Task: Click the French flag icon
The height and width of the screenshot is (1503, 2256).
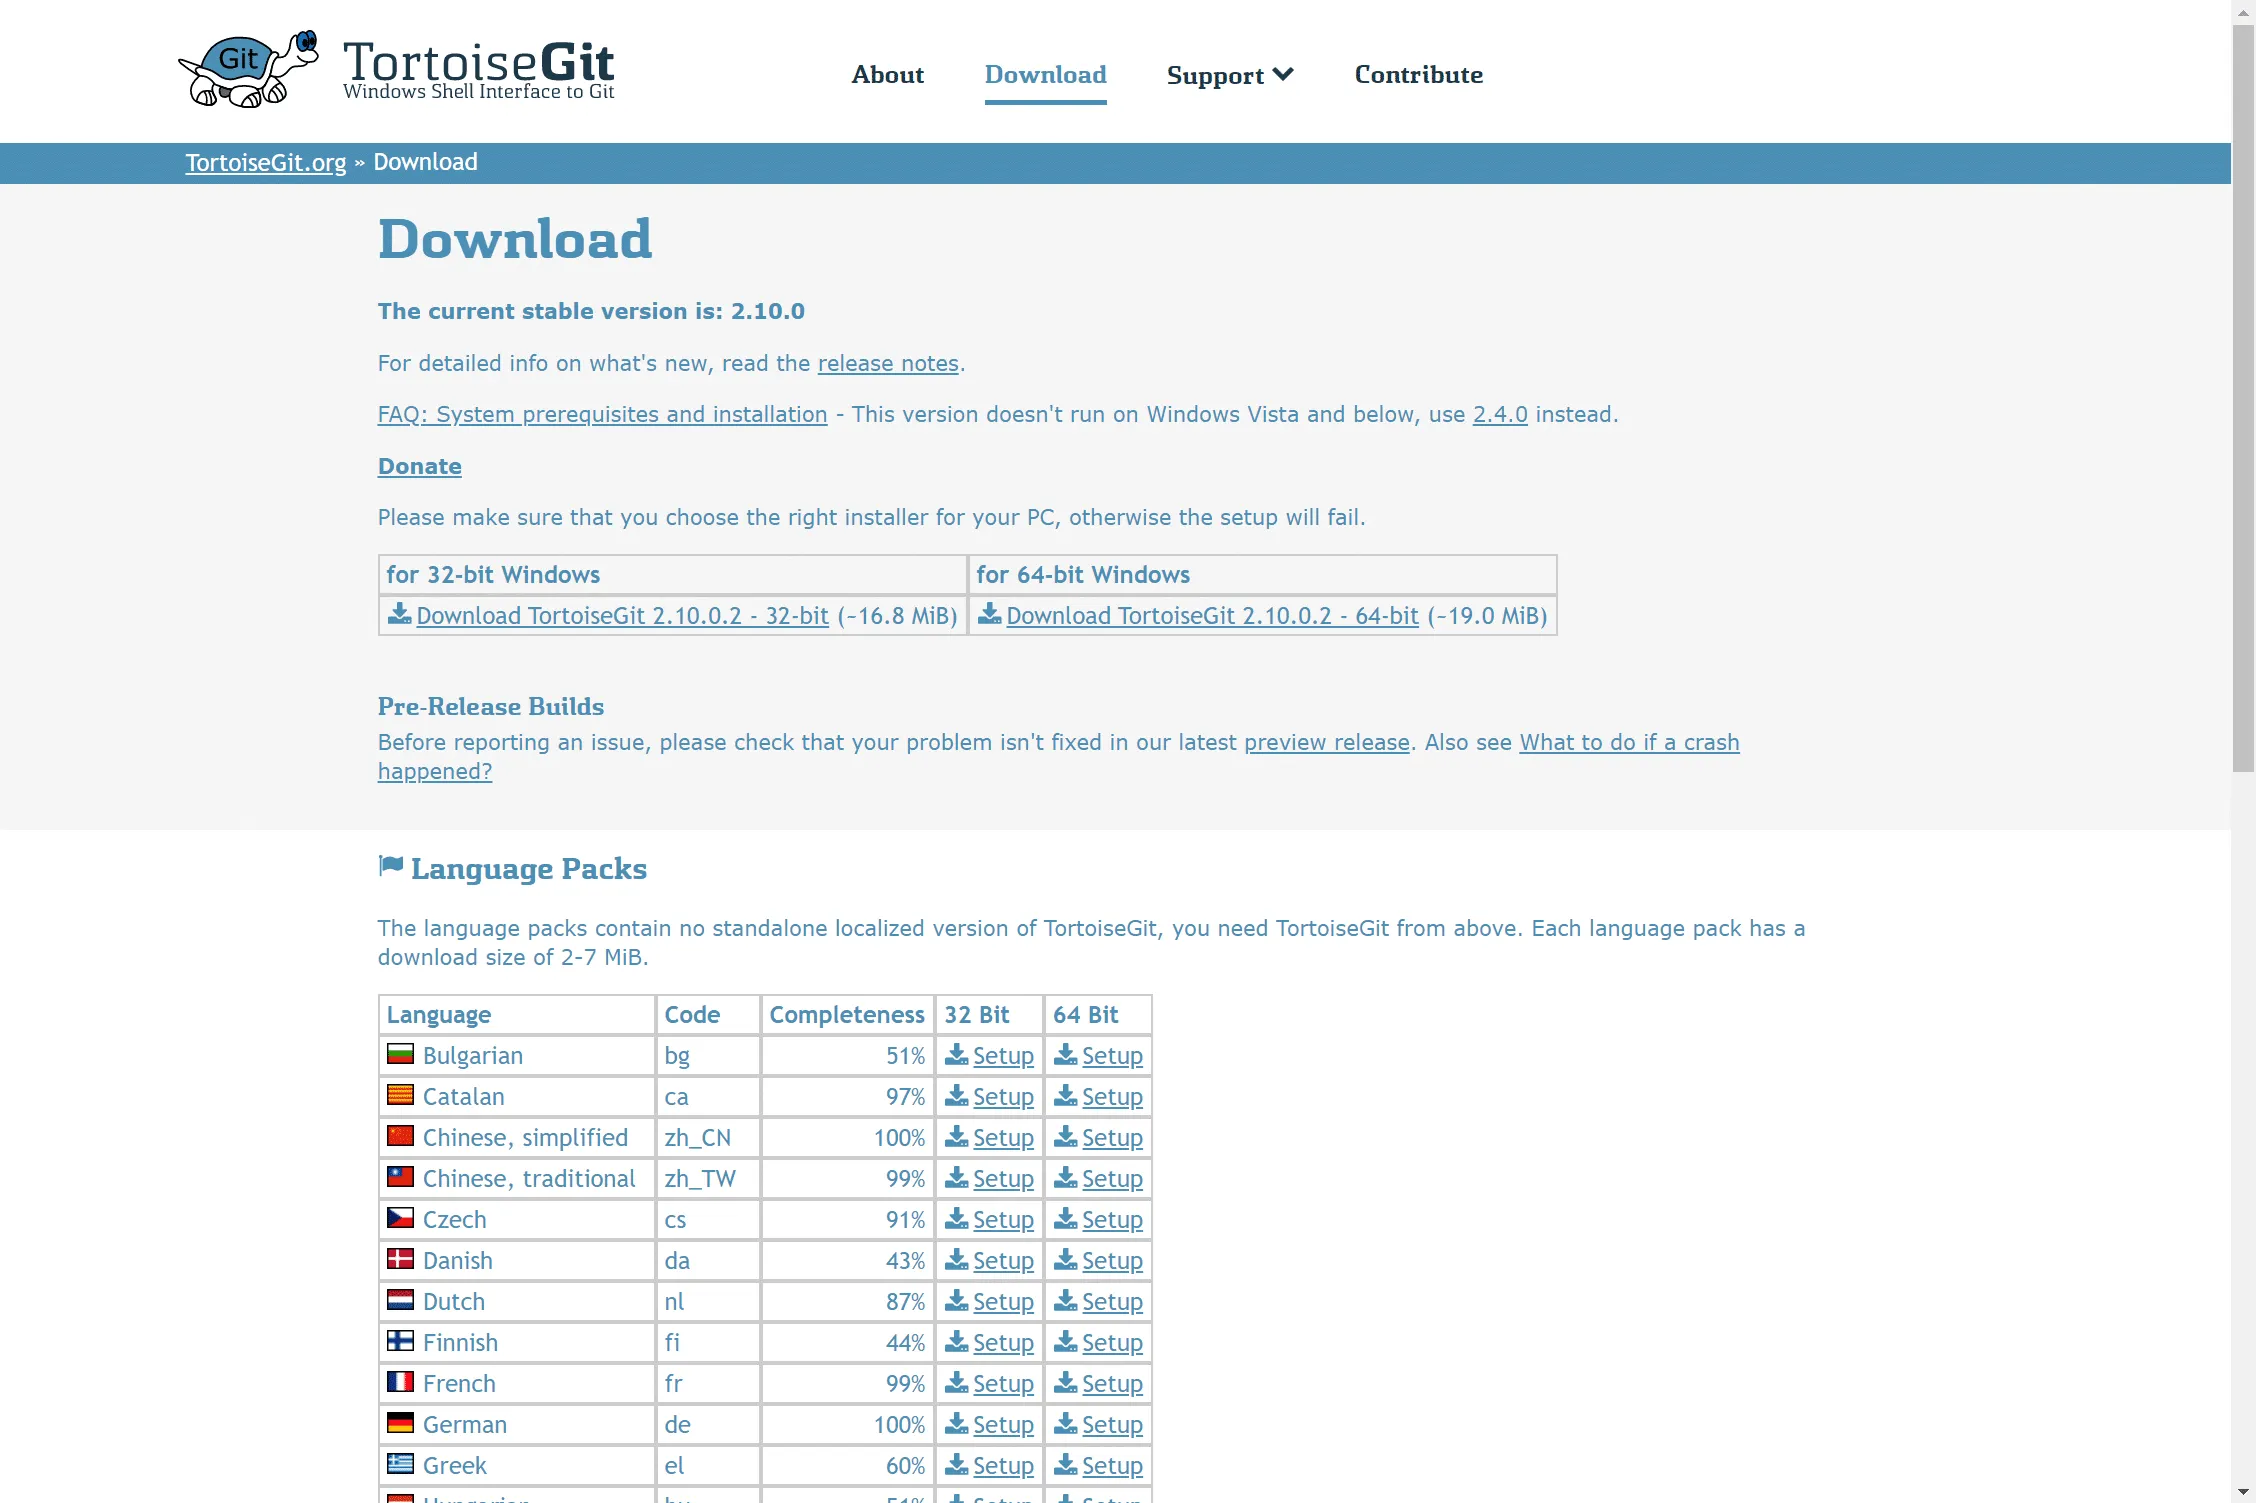Action: 400,1382
